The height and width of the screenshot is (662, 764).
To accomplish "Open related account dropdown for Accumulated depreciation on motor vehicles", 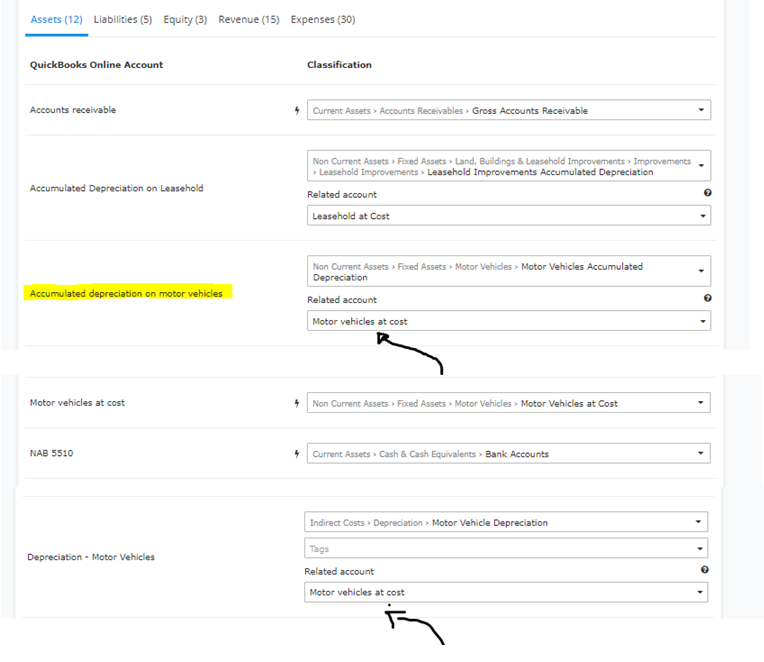I will coord(509,321).
